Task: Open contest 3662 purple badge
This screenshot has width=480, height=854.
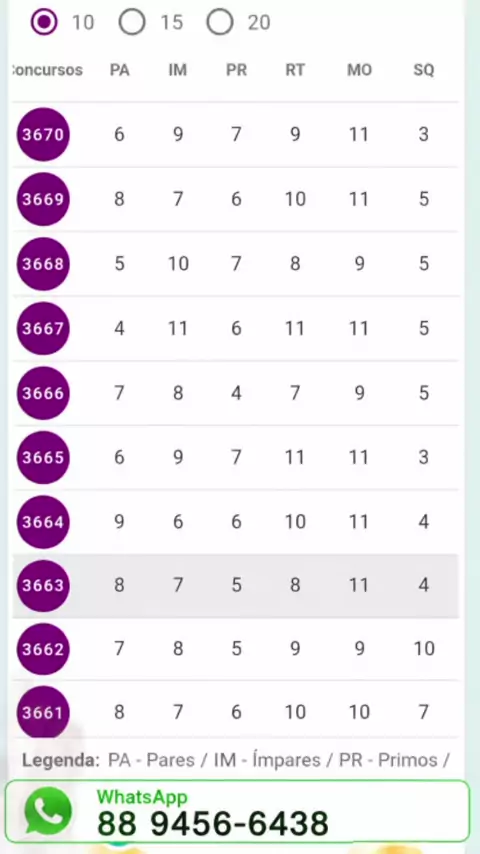Action: pos(43,649)
